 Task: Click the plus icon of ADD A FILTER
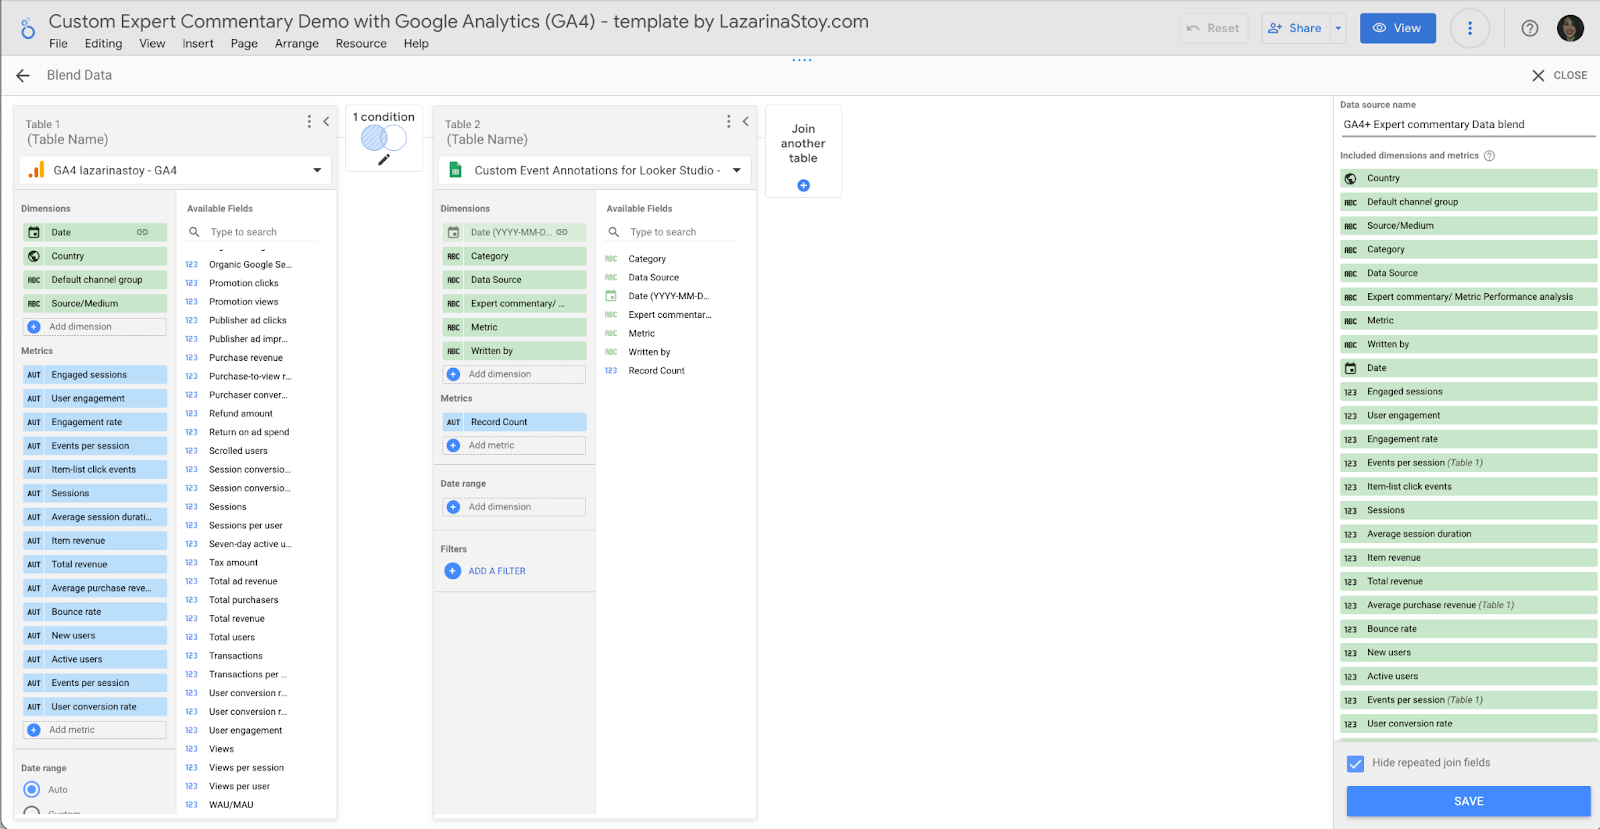[x=453, y=571]
